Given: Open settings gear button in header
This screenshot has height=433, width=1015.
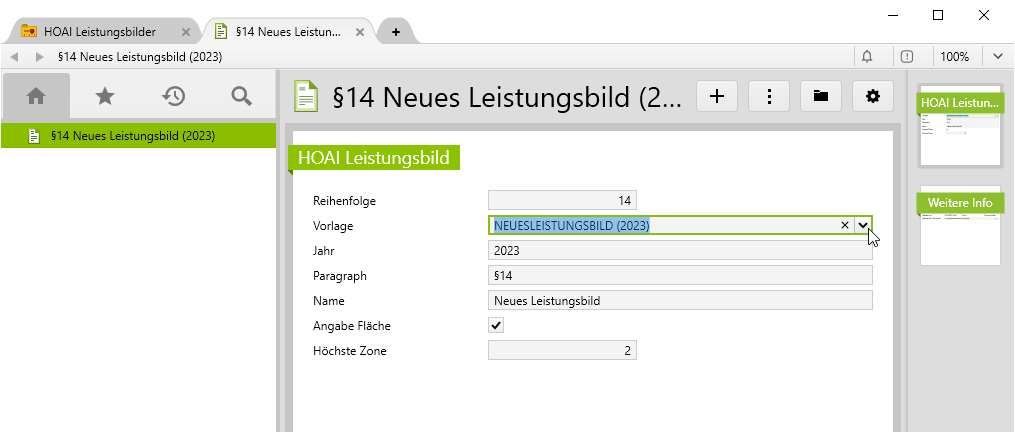Looking at the screenshot, I should pyautogui.click(x=873, y=96).
